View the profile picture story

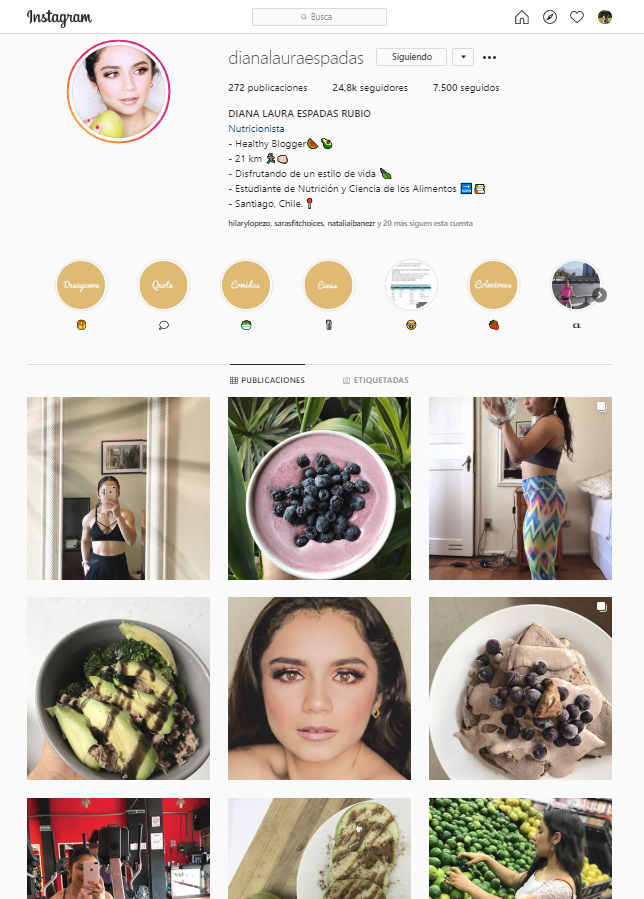[x=119, y=92]
